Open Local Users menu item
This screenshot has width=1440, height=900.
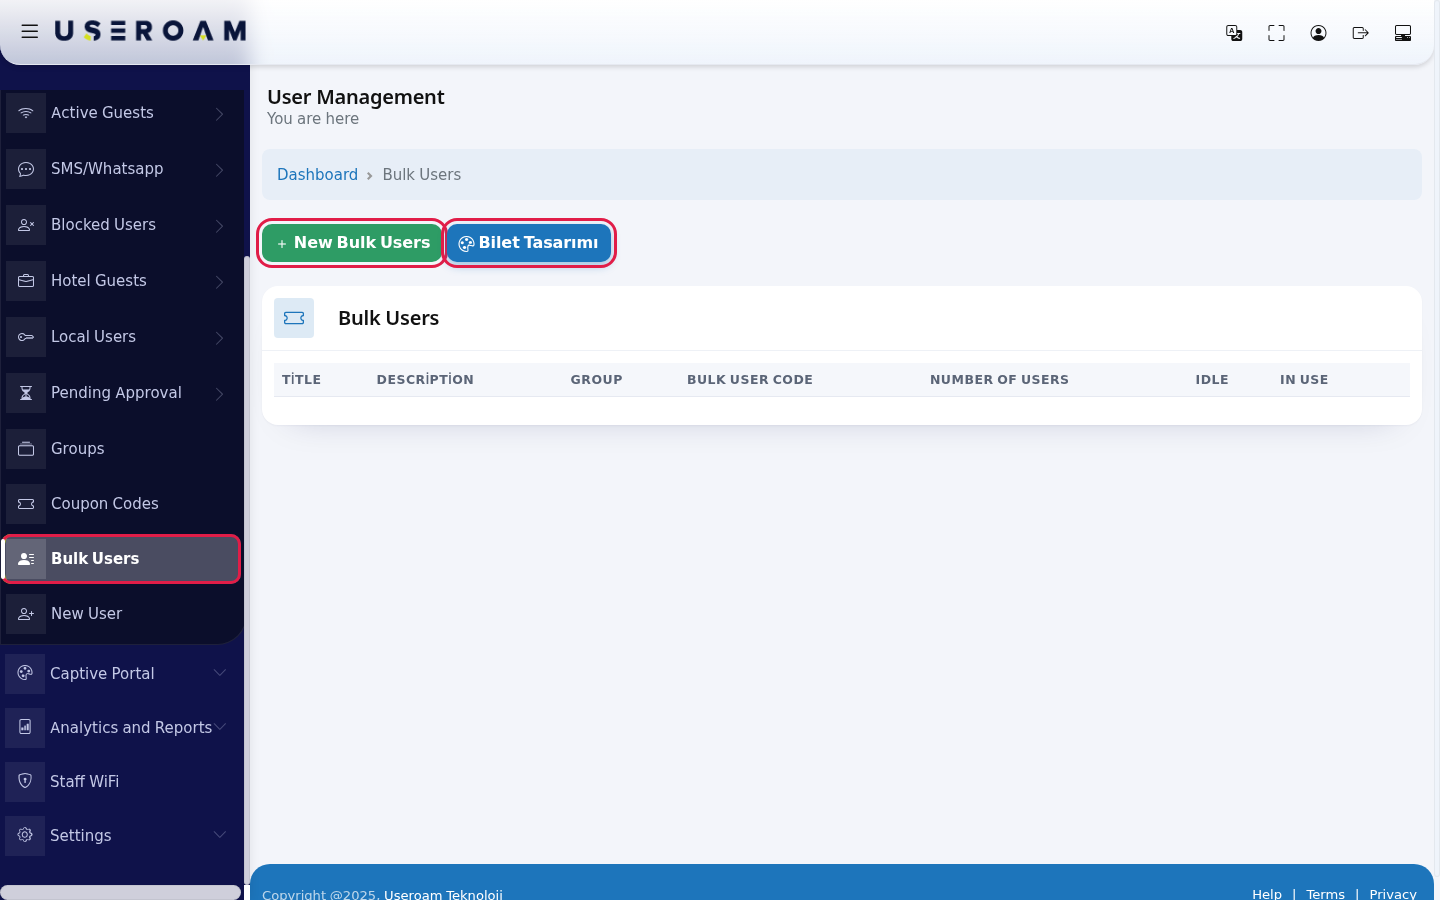point(121,337)
